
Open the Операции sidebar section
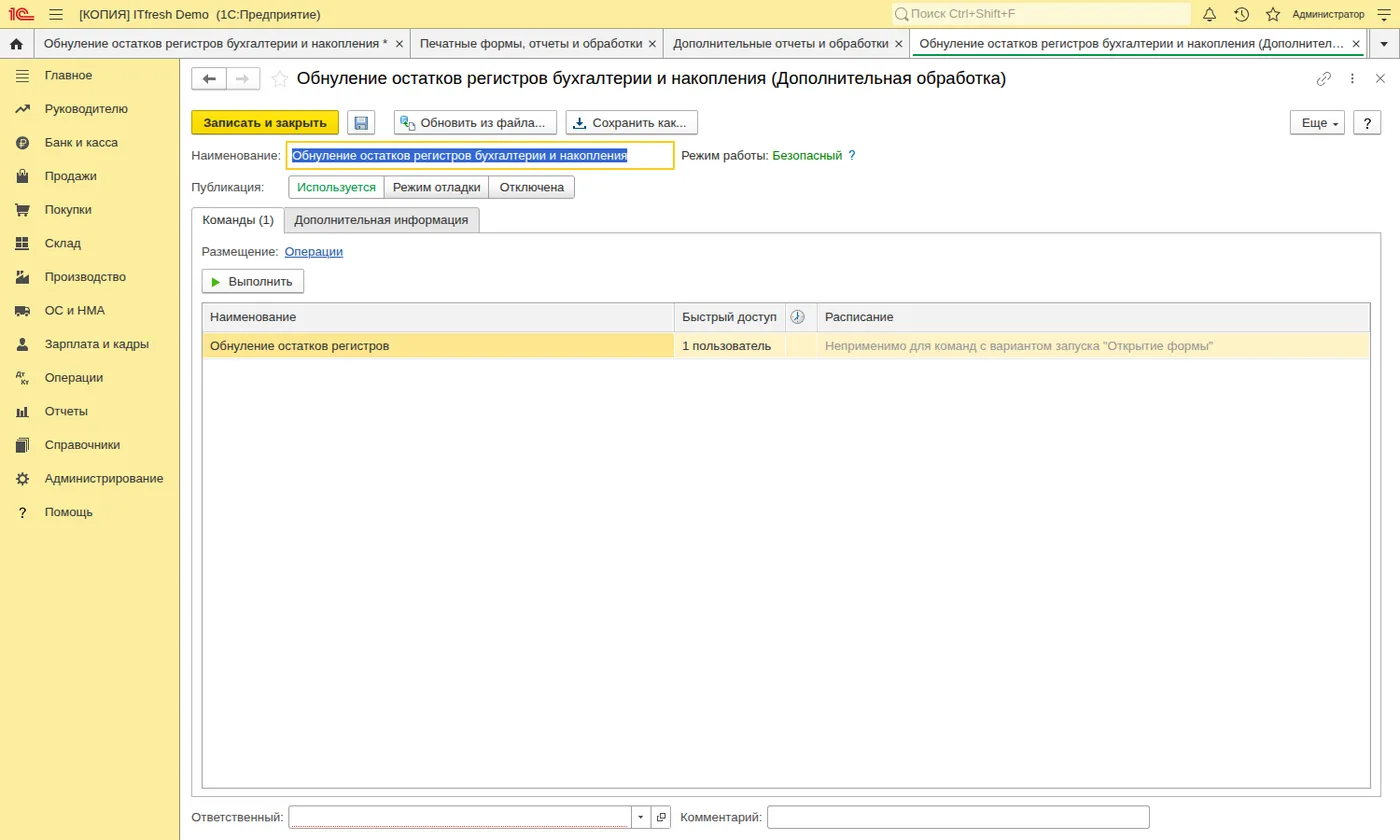(74, 377)
